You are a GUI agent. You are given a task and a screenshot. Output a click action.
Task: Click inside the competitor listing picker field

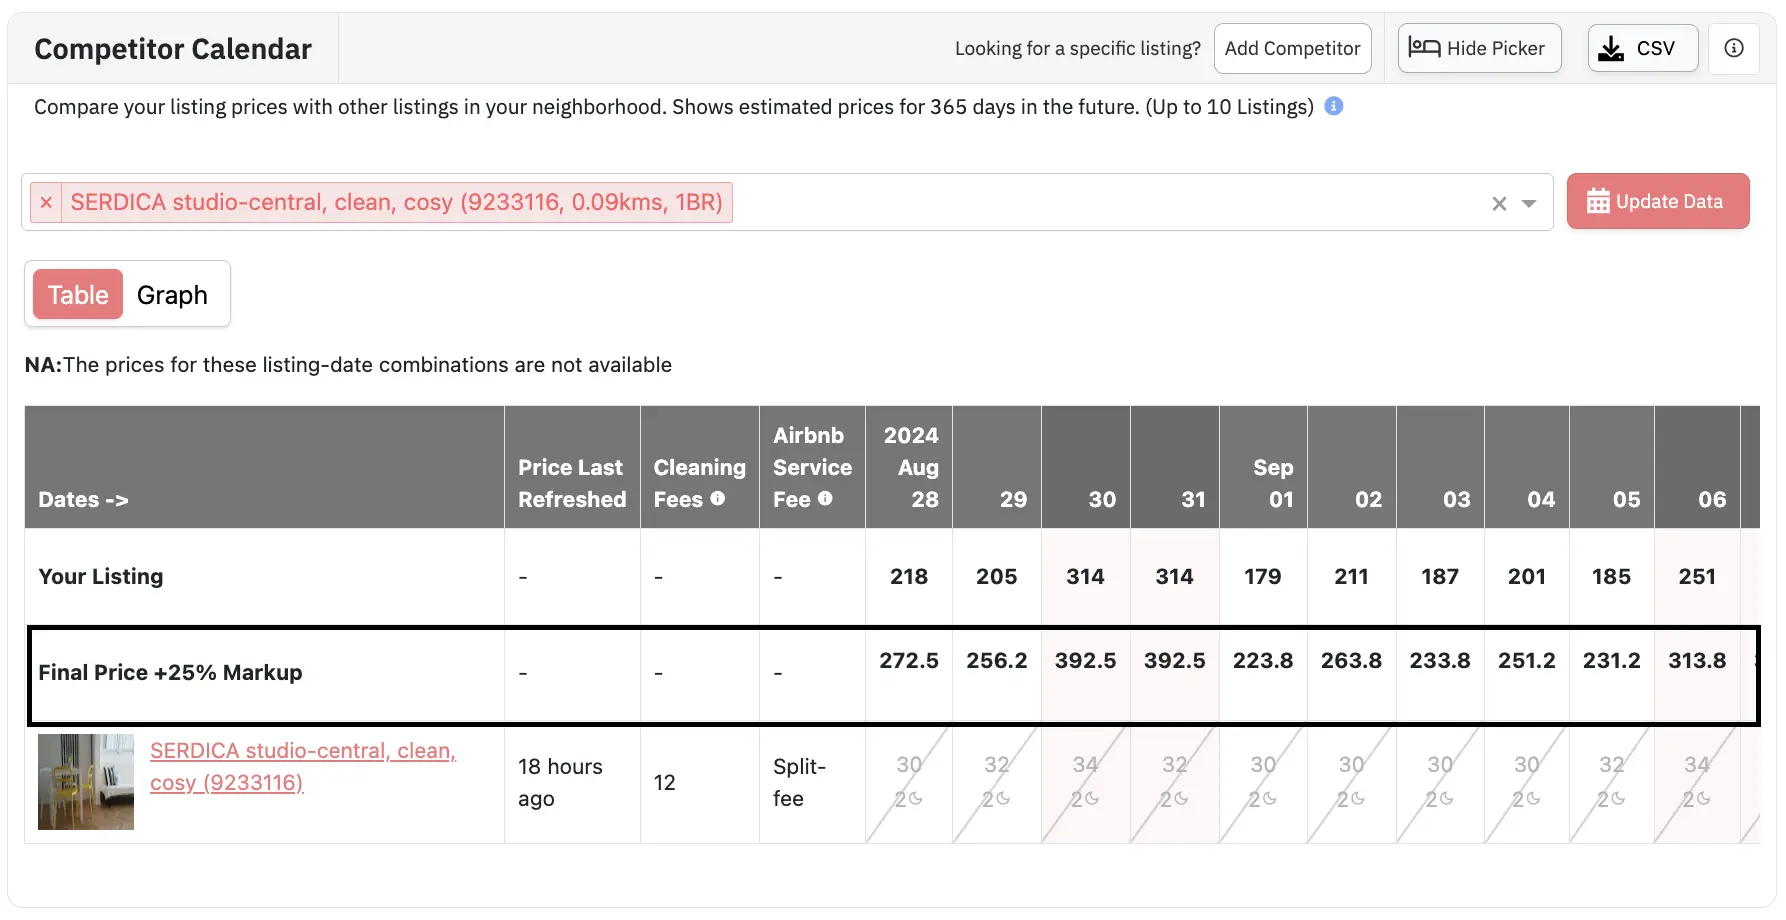pos(1100,202)
